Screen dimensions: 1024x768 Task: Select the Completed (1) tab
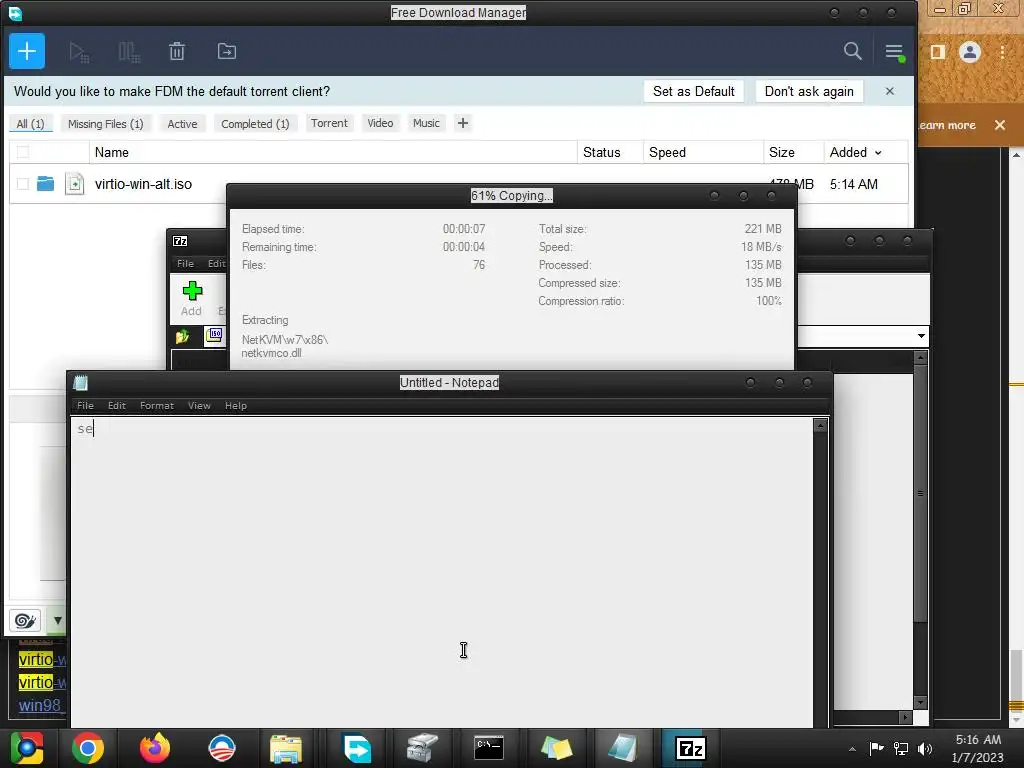pyautogui.click(x=255, y=123)
